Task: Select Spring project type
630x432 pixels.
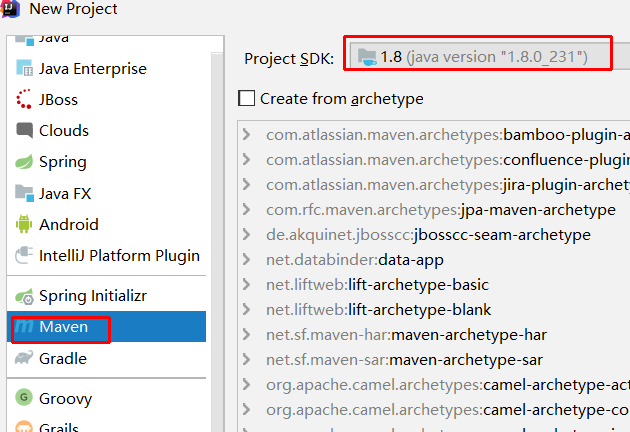Action: (x=106, y=162)
